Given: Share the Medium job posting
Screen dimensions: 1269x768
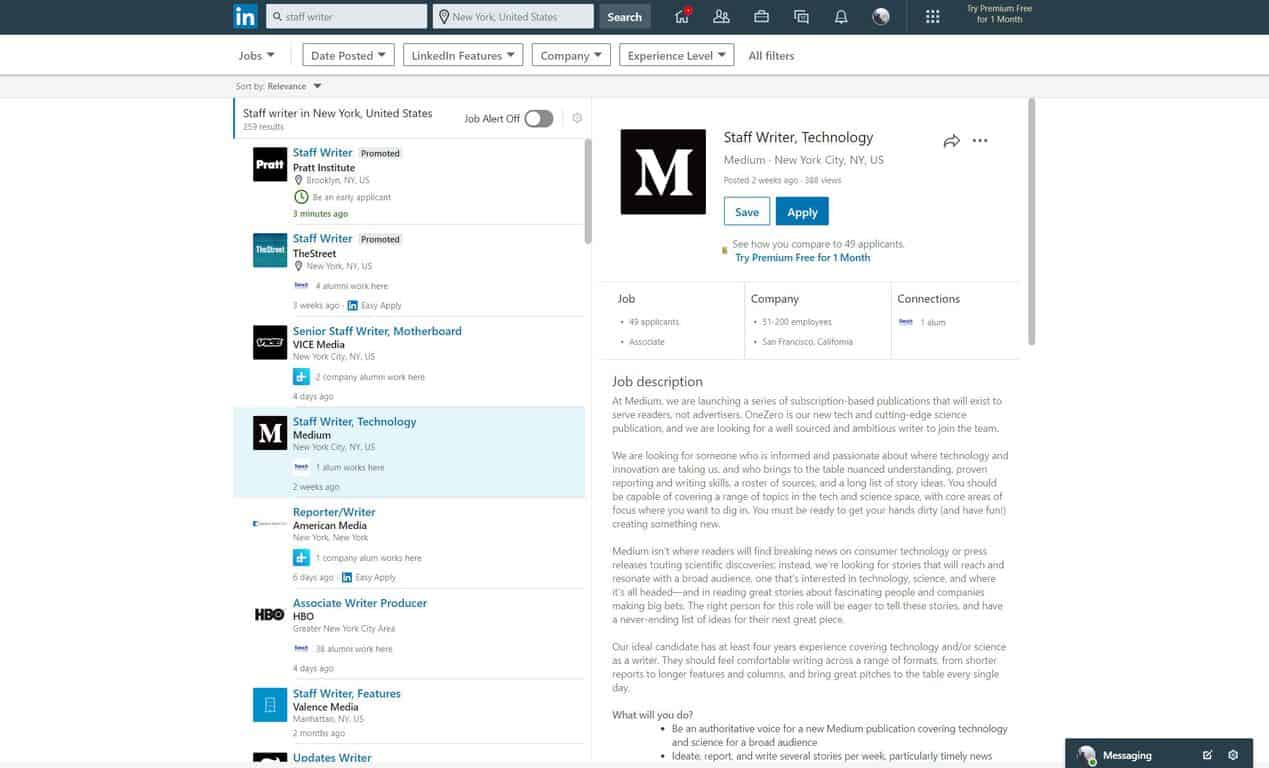Looking at the screenshot, I should click(951, 141).
